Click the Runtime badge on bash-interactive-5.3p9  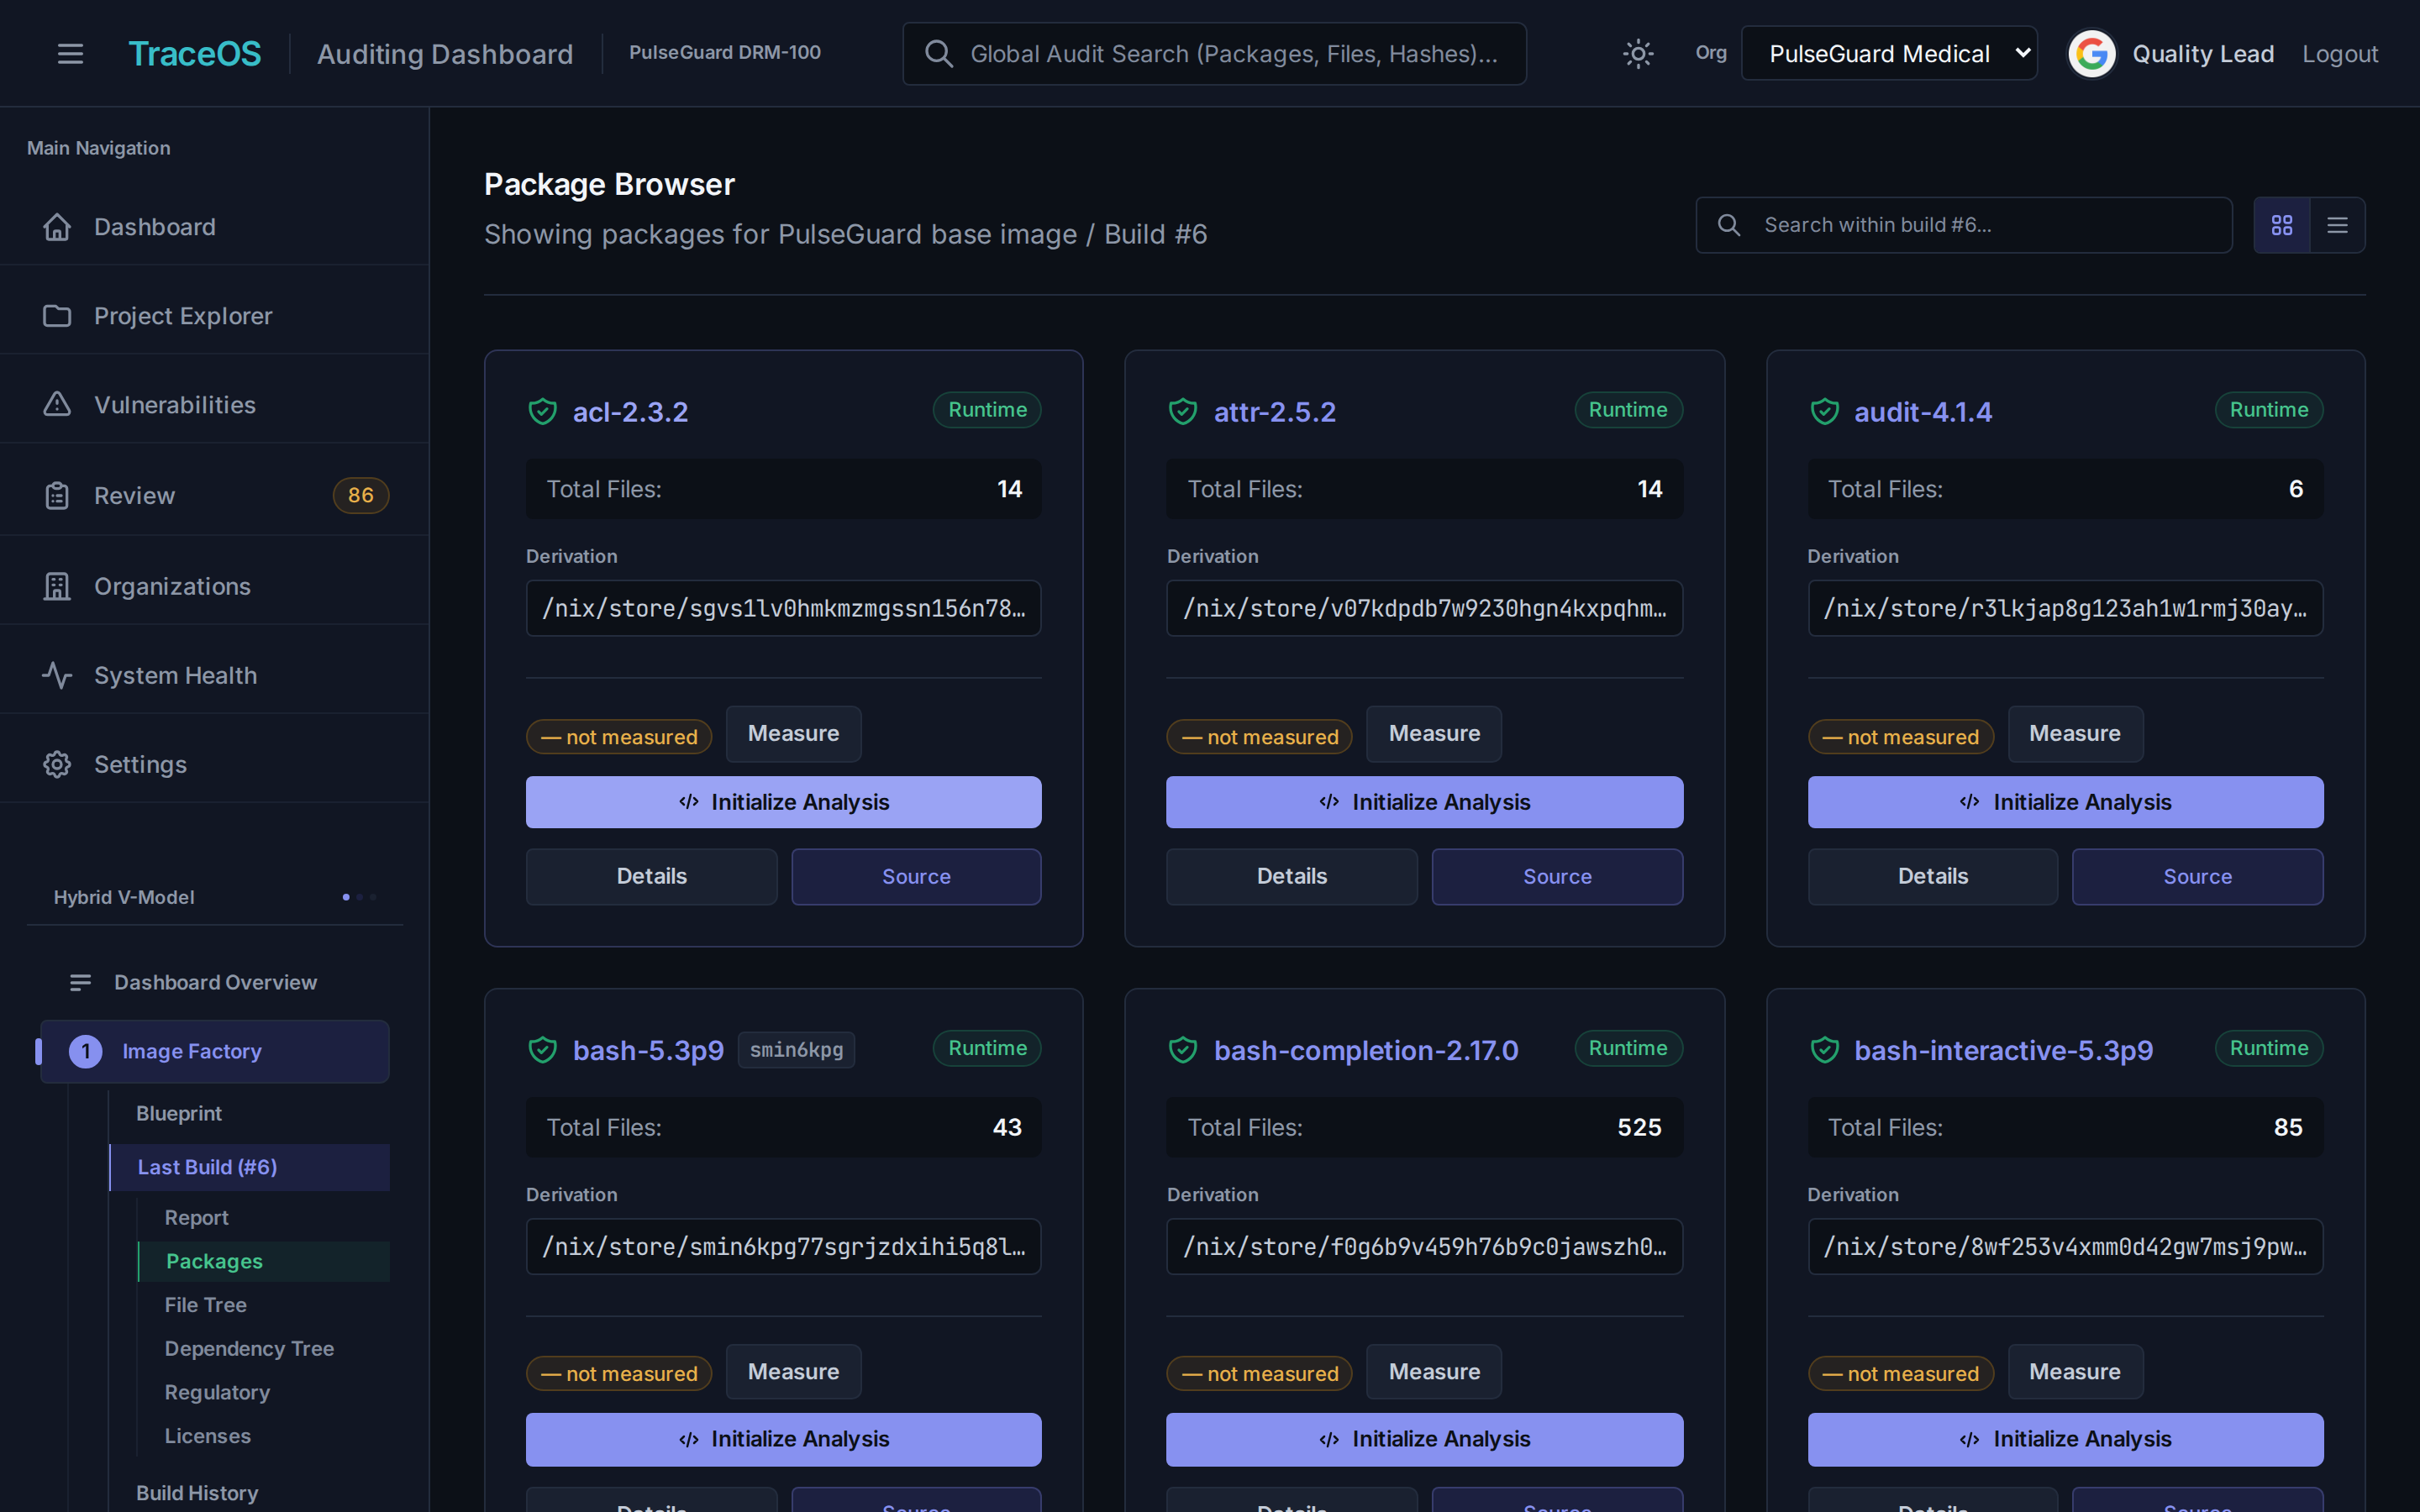[x=2268, y=1048]
